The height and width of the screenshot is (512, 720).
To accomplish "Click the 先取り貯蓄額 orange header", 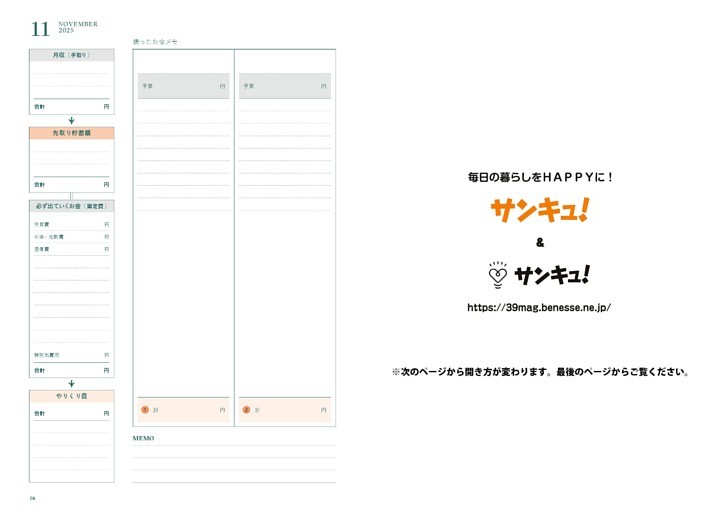I will 72,133.
